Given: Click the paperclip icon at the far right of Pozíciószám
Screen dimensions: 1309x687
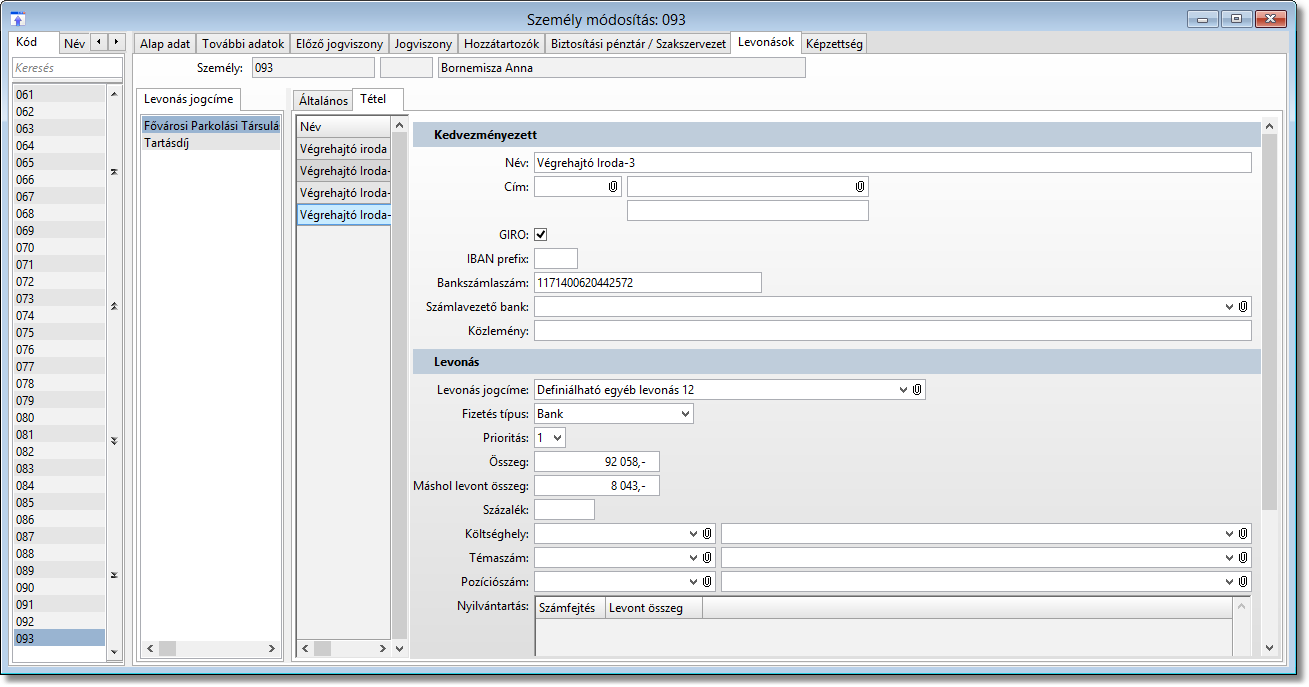Looking at the screenshot, I should tap(1243, 582).
